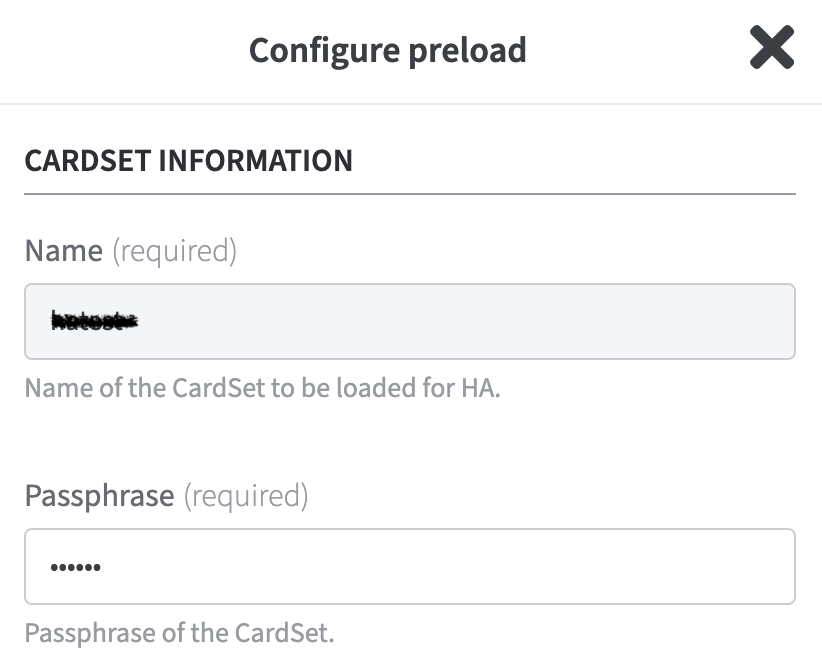Click the word "HA." in Name hint

(480, 388)
